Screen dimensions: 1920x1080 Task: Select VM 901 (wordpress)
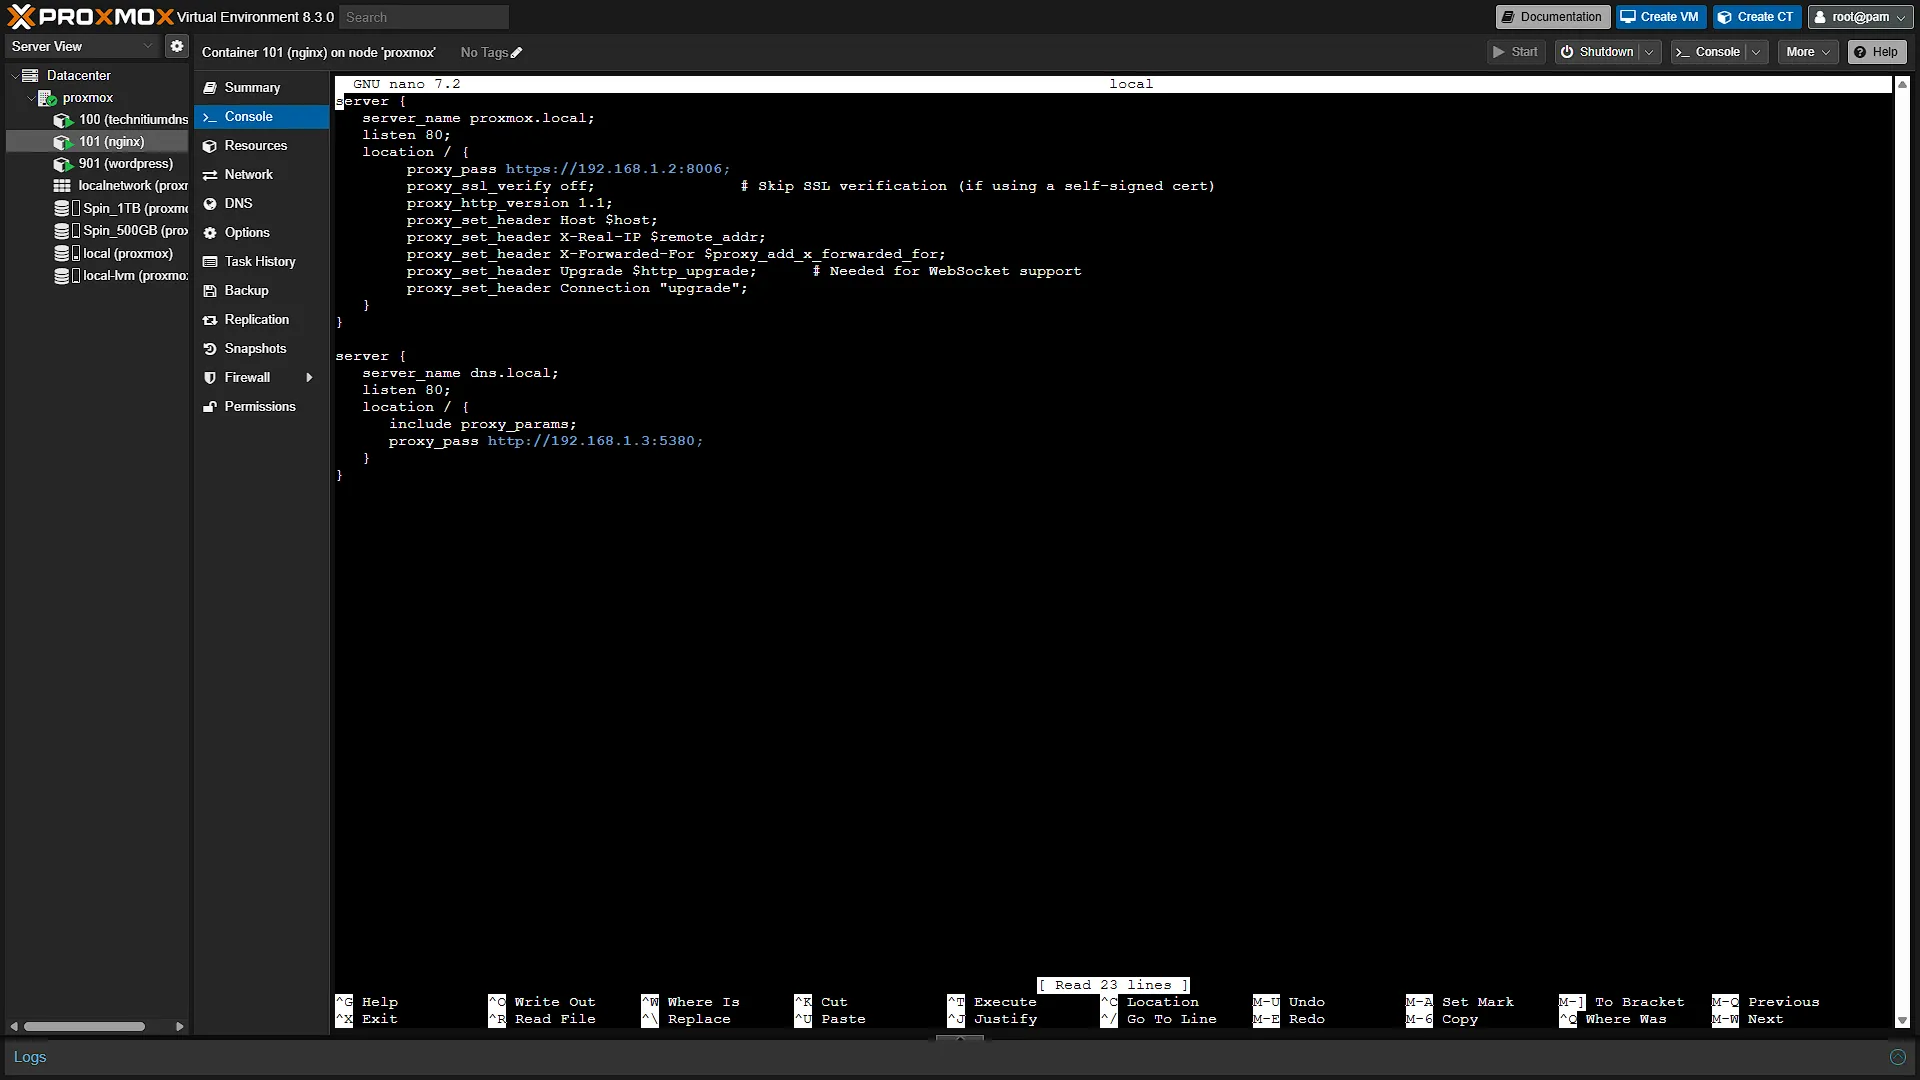pos(97,164)
